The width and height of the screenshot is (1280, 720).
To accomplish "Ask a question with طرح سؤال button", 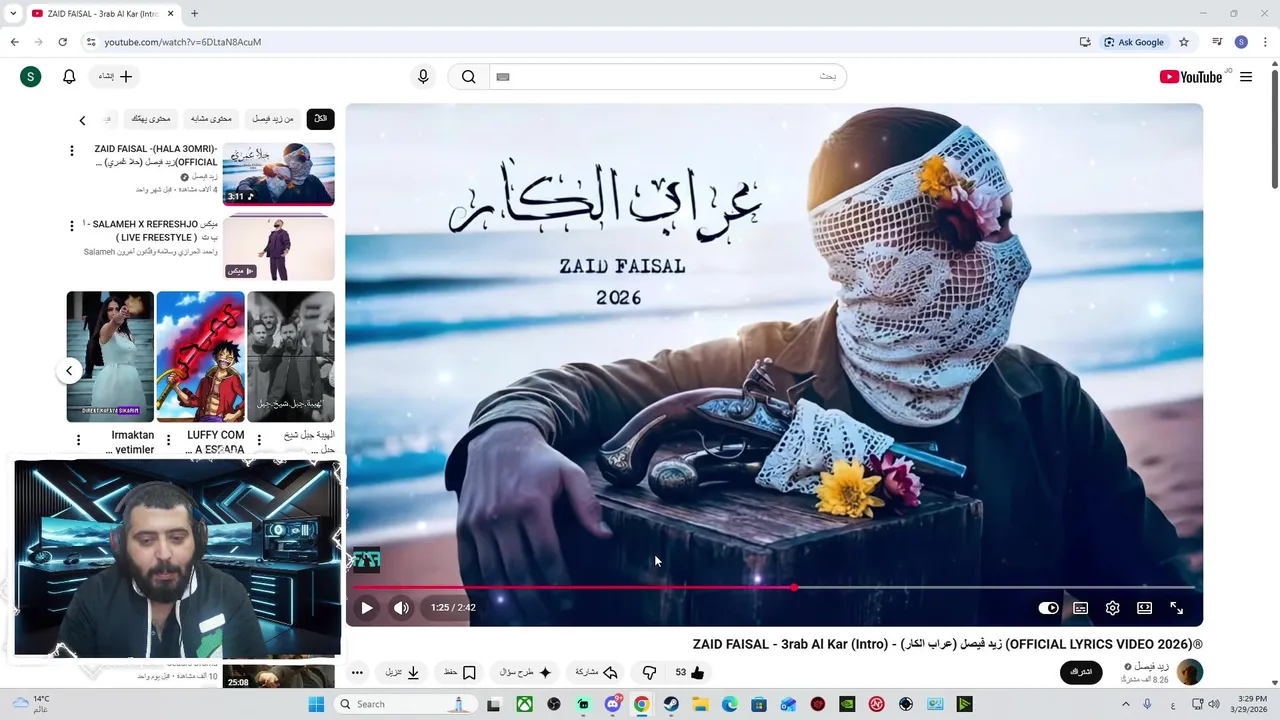I will 526,672.
